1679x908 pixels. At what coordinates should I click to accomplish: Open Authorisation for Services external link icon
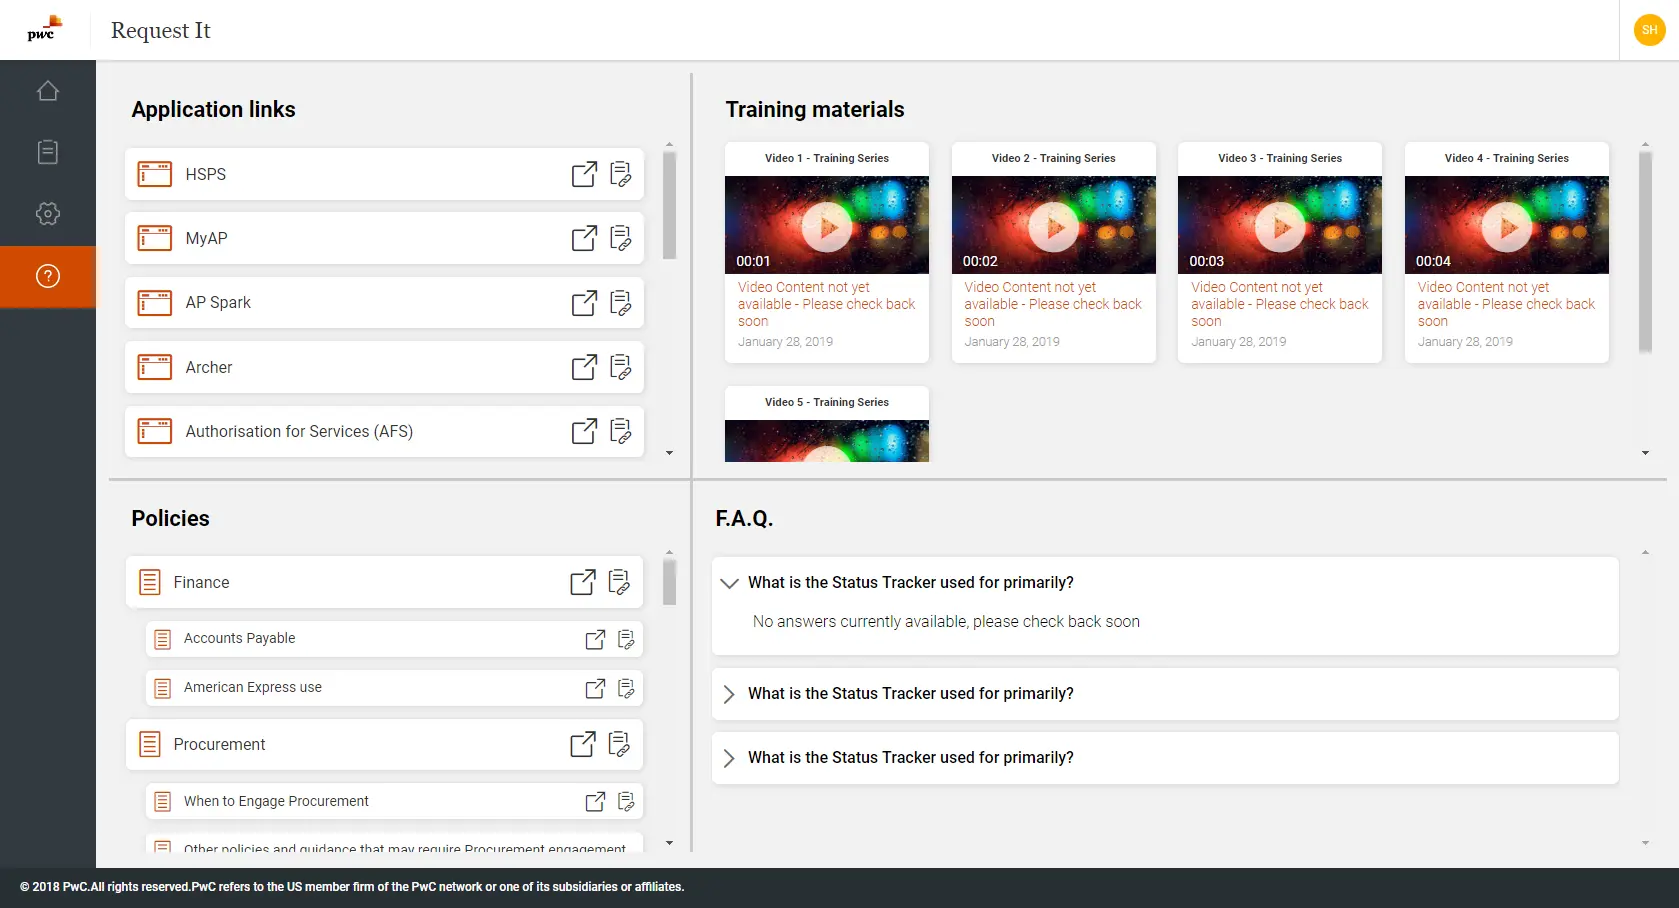pyautogui.click(x=584, y=431)
